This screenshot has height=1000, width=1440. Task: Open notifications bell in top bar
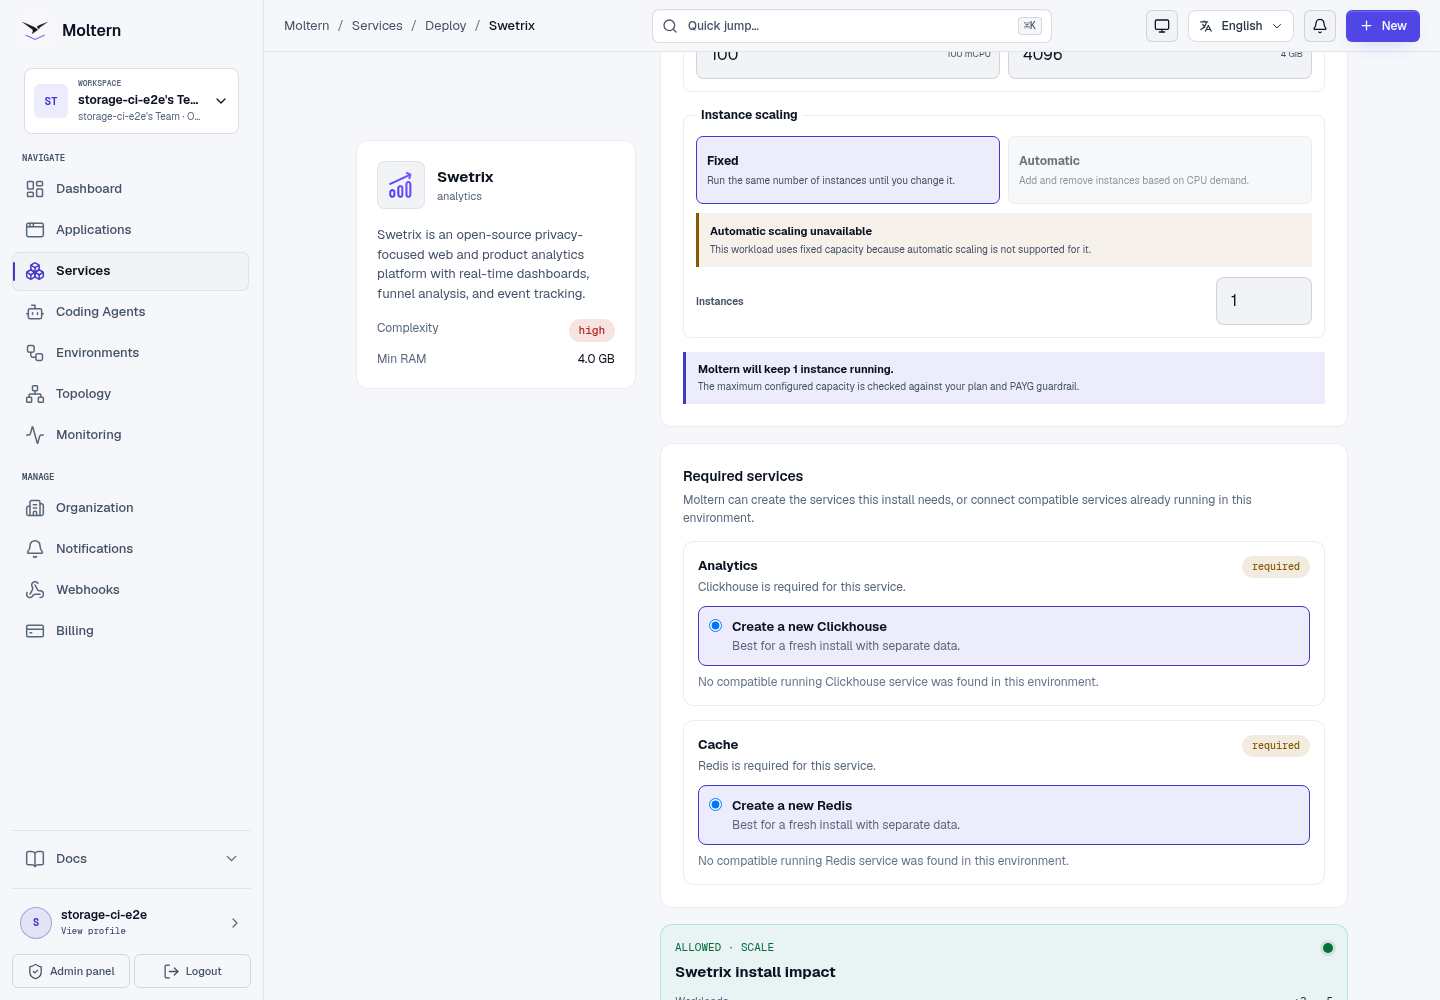1320,26
